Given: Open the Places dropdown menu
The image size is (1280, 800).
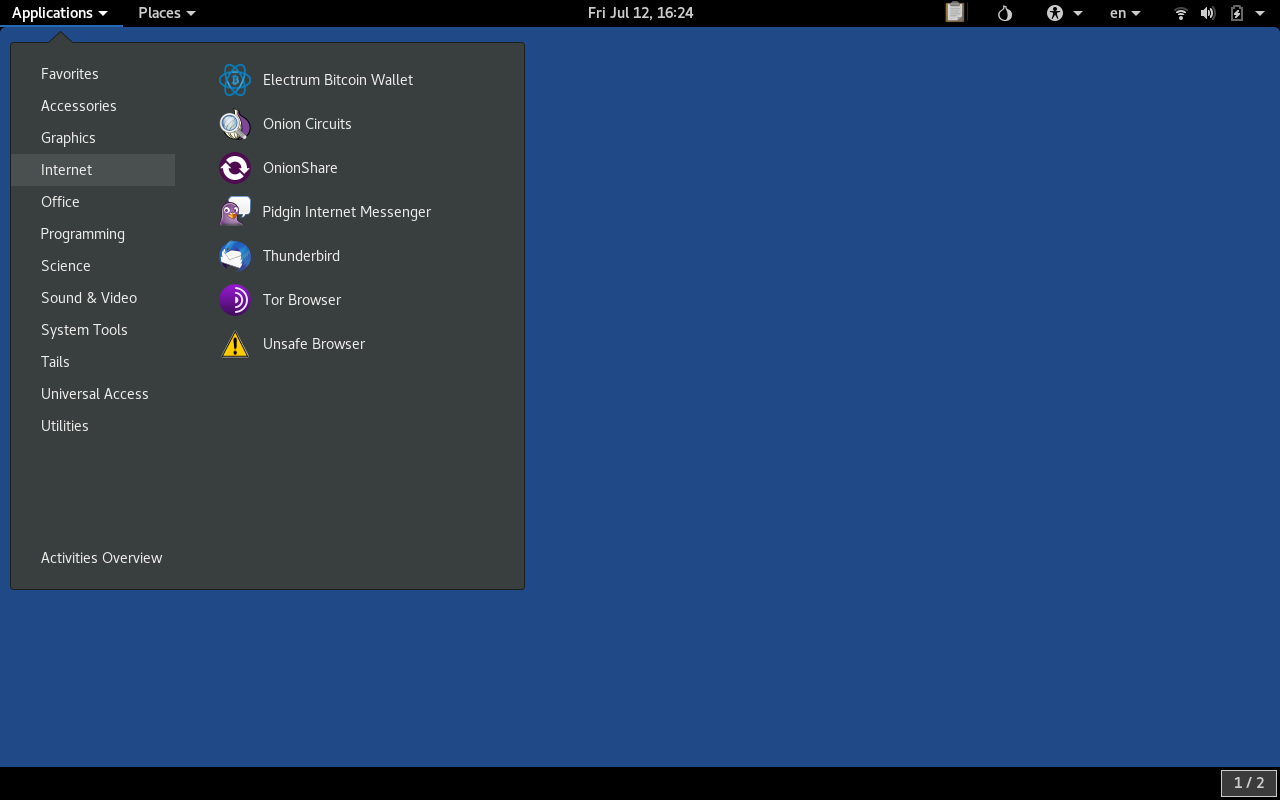Looking at the screenshot, I should 167,13.
